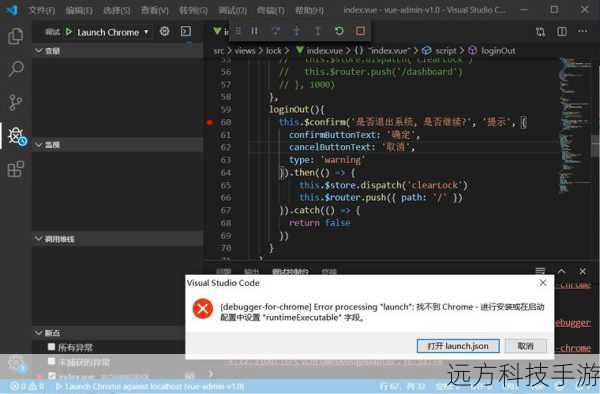Stop the debugging session

(360, 31)
